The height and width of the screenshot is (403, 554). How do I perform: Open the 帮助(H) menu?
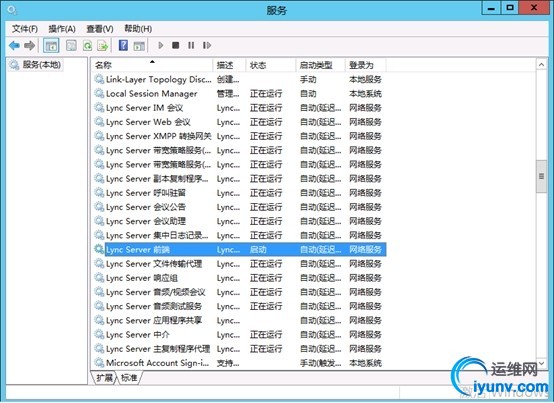tap(138, 29)
